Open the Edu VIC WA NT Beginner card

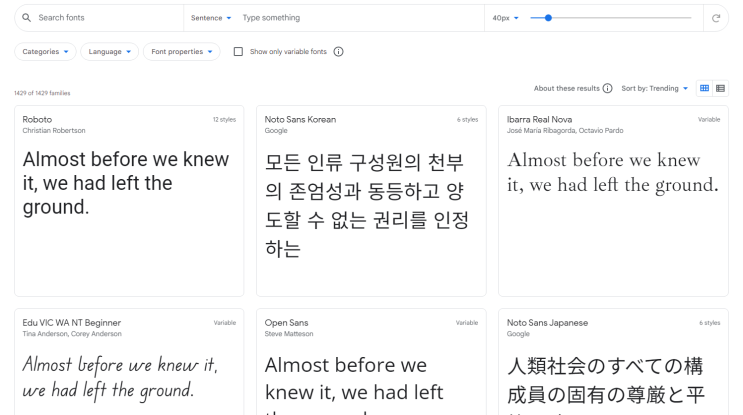[129, 362]
